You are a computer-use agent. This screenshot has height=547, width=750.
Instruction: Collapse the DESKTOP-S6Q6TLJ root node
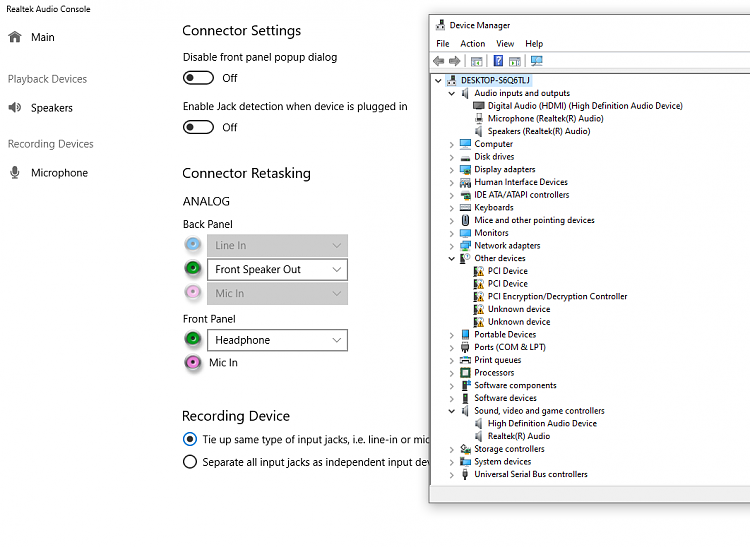[x=438, y=80]
